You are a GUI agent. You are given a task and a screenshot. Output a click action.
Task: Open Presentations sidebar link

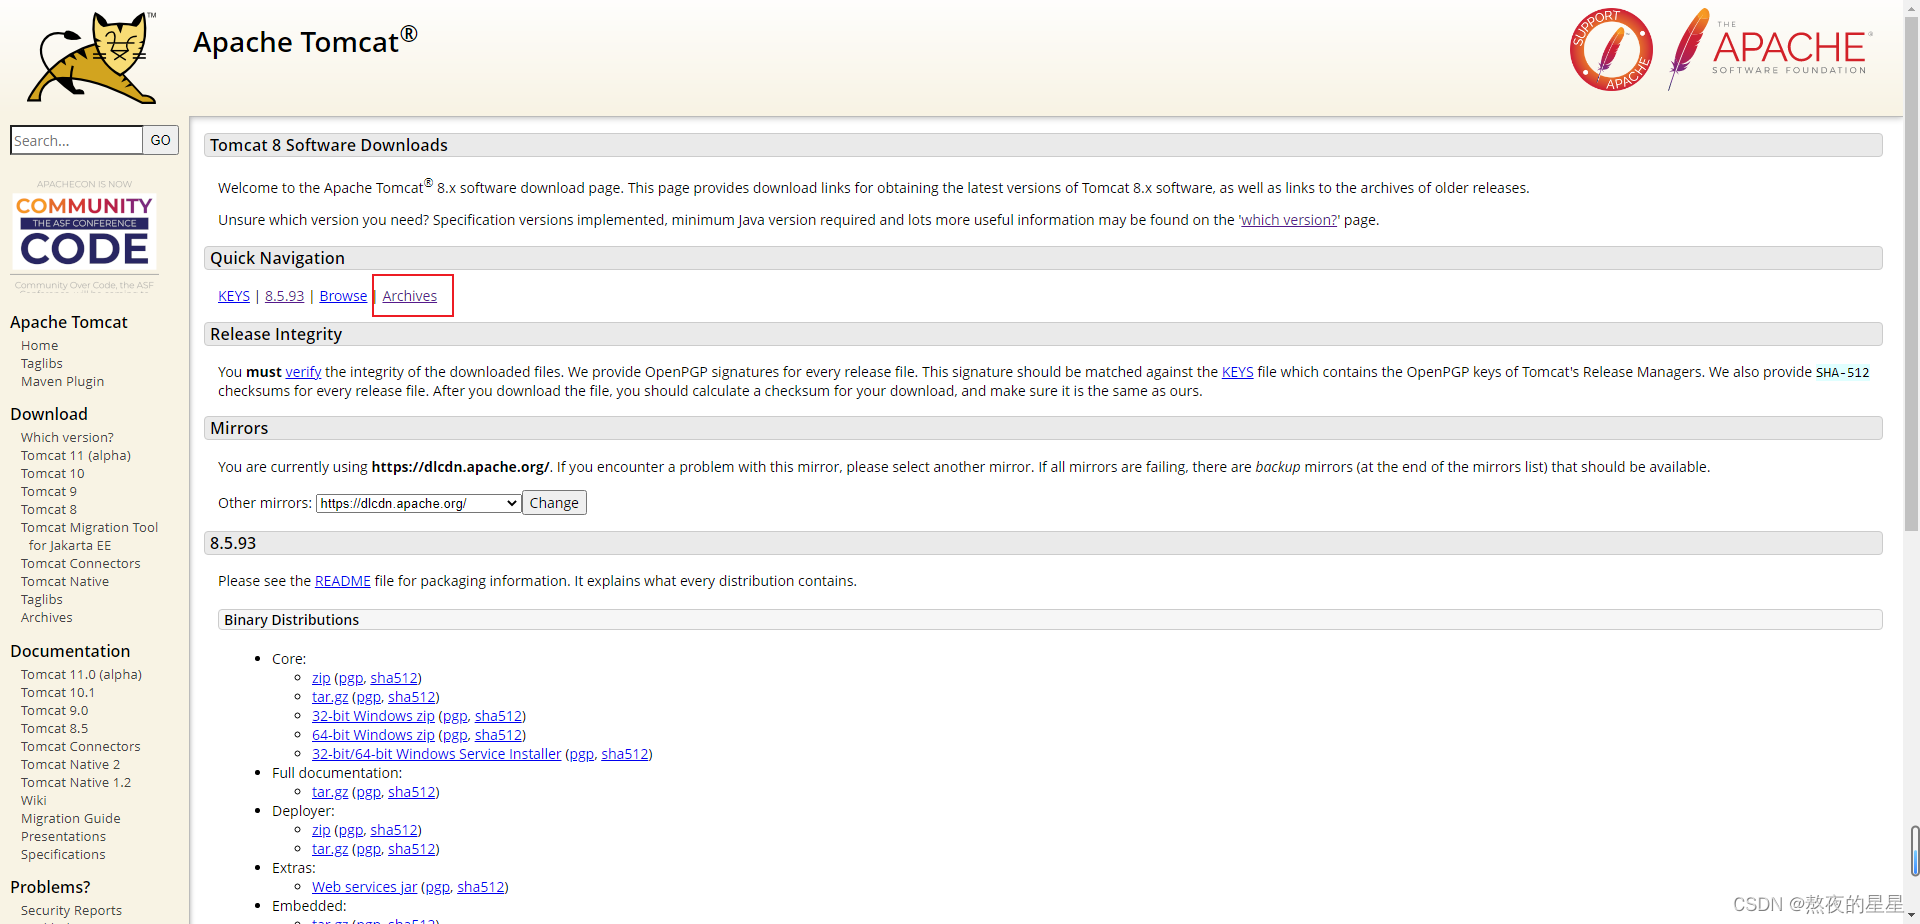point(63,837)
